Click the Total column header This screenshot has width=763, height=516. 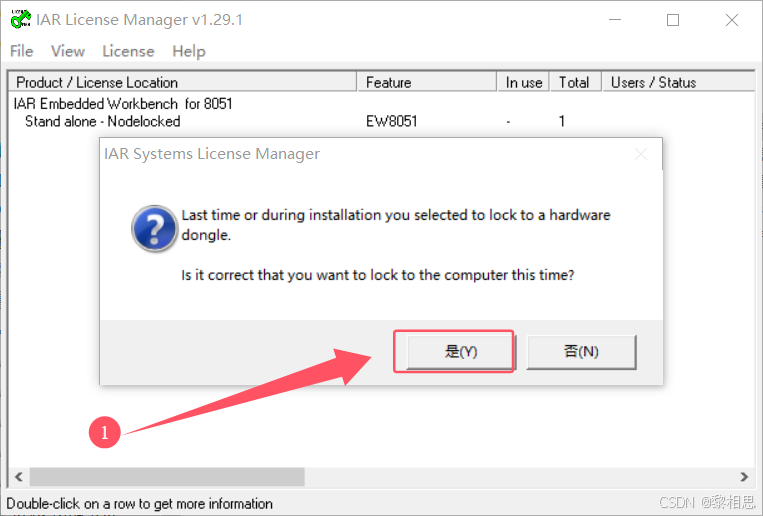576,82
